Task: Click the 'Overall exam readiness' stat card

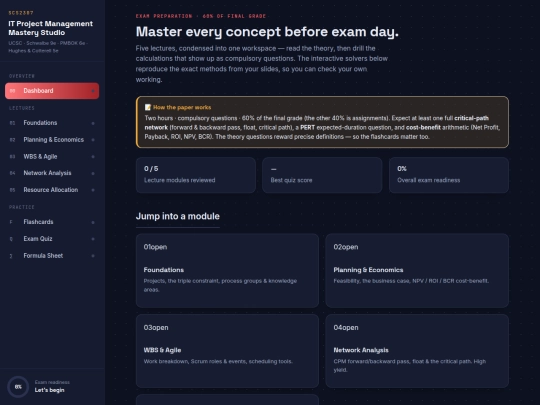Action: (x=449, y=175)
